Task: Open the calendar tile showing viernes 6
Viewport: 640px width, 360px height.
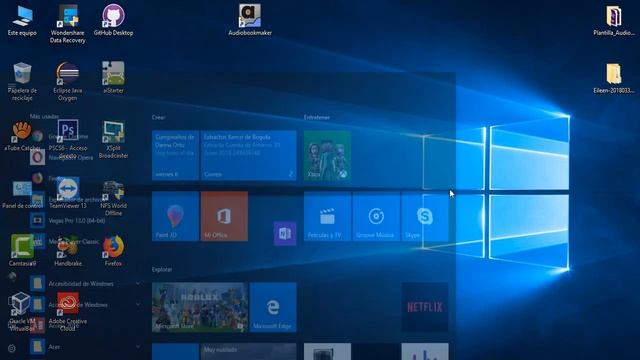Action: [175, 156]
